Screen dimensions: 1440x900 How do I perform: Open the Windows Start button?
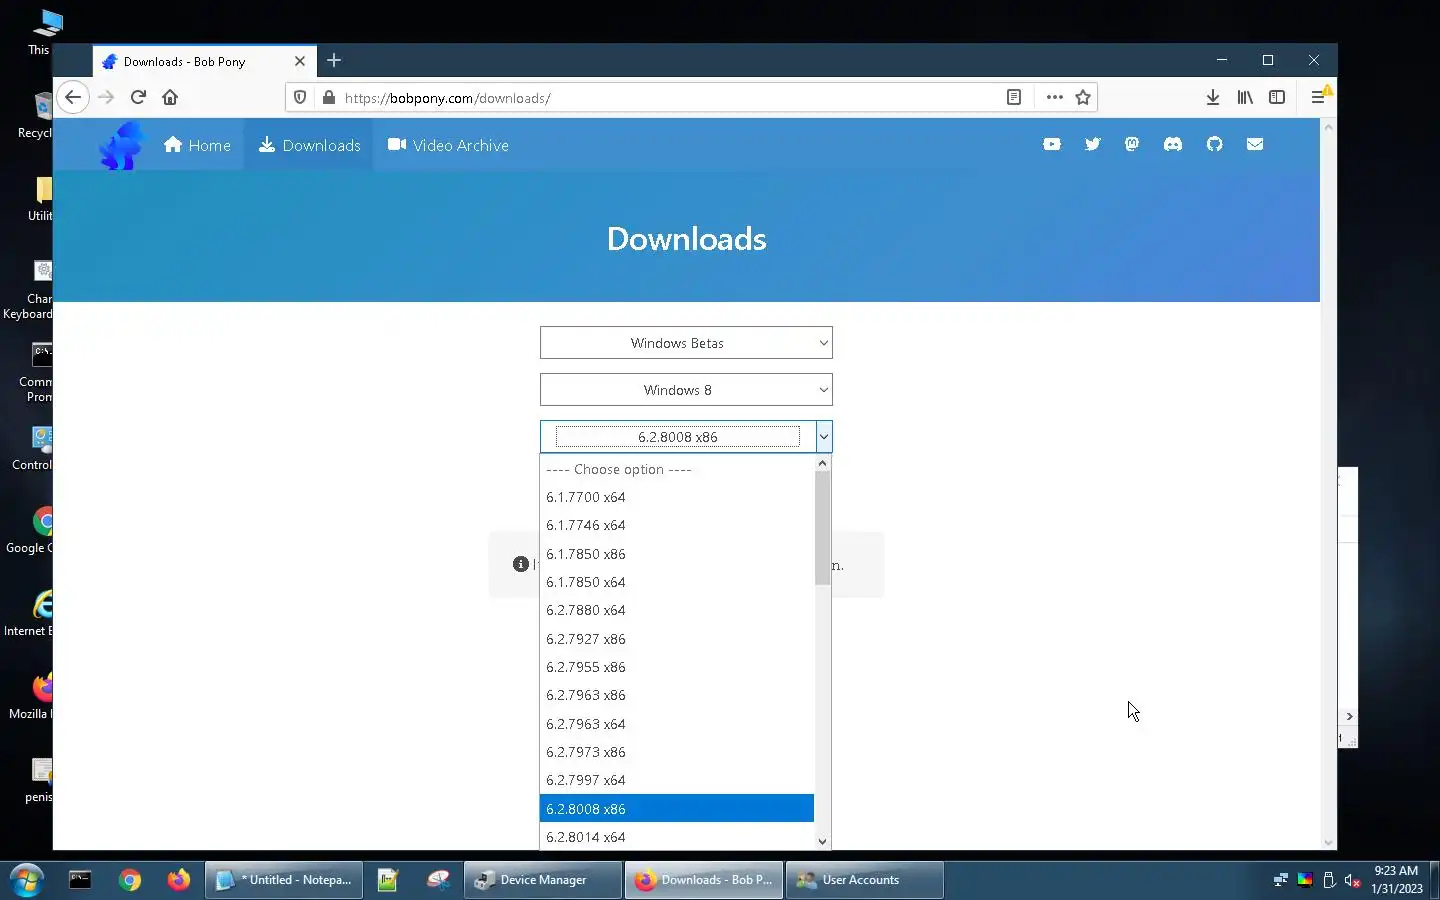27,880
